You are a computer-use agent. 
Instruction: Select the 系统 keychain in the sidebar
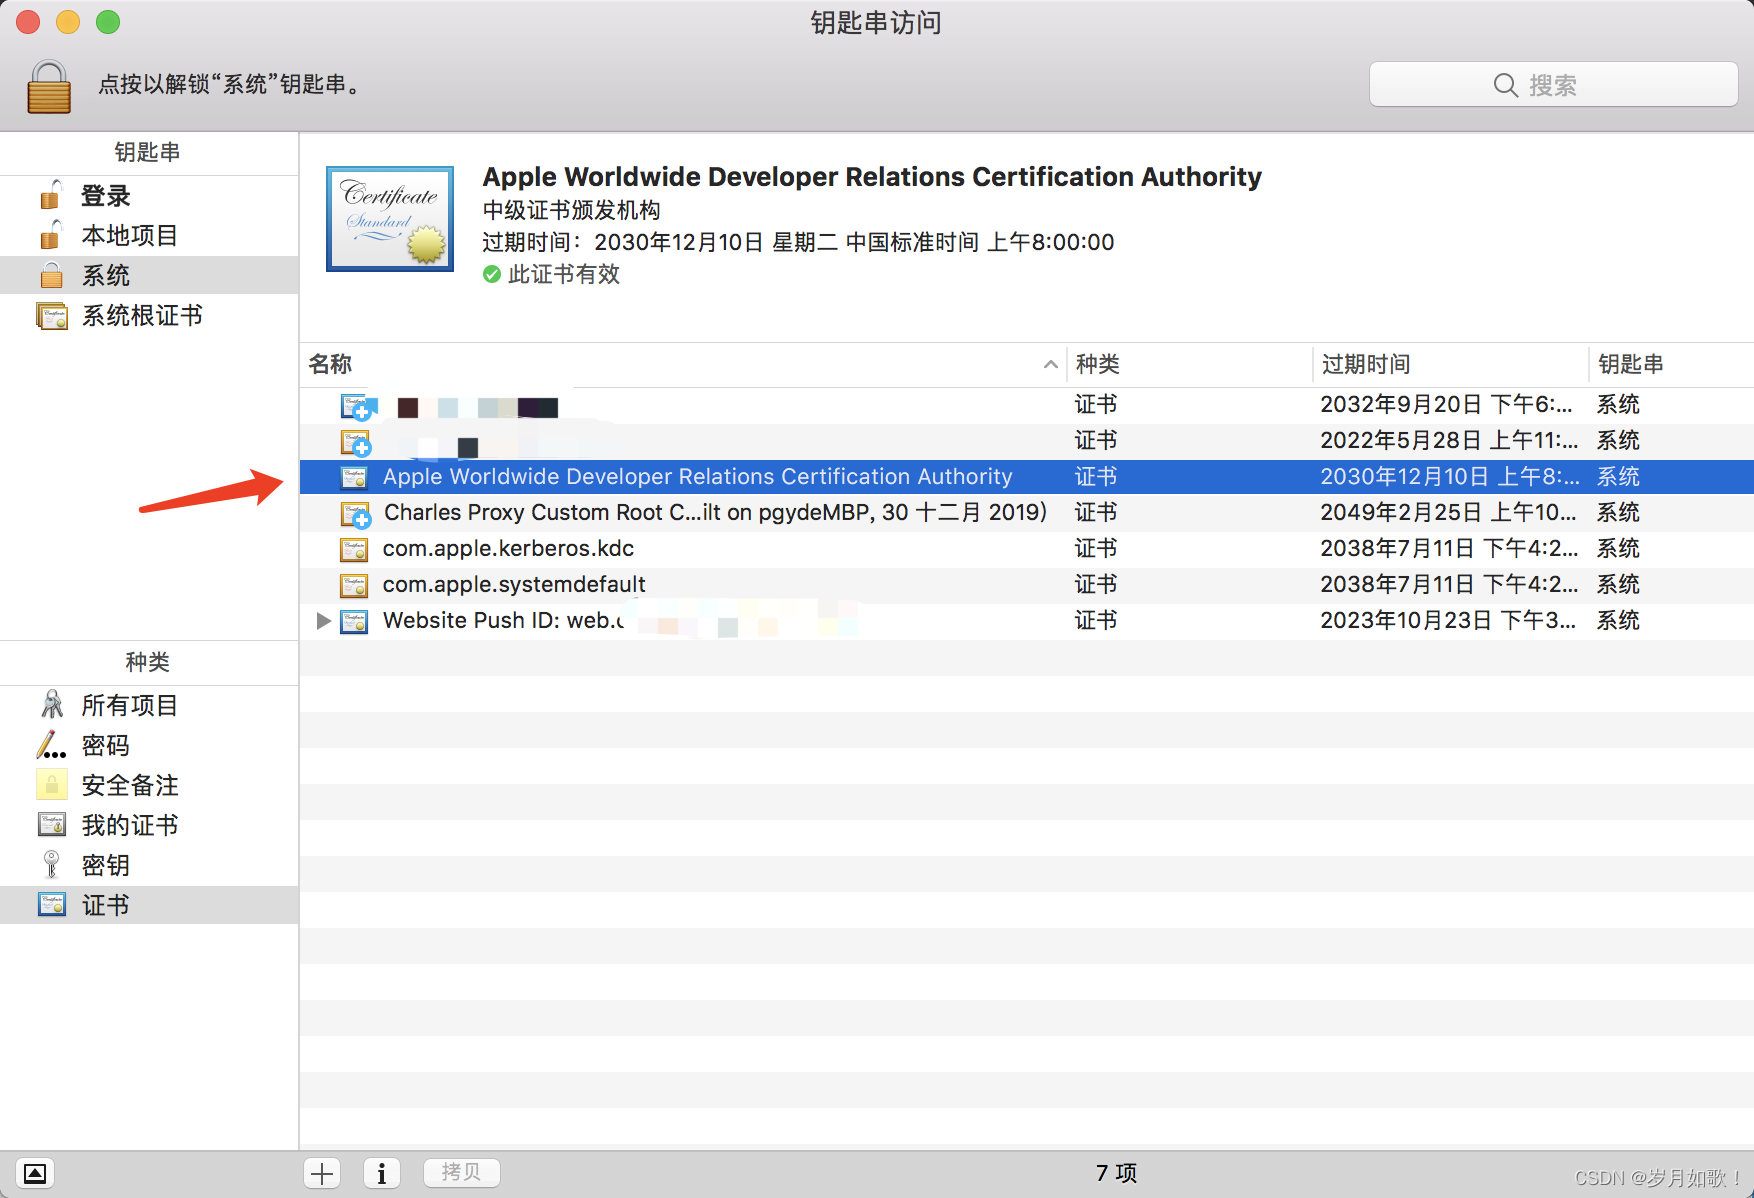[149, 275]
